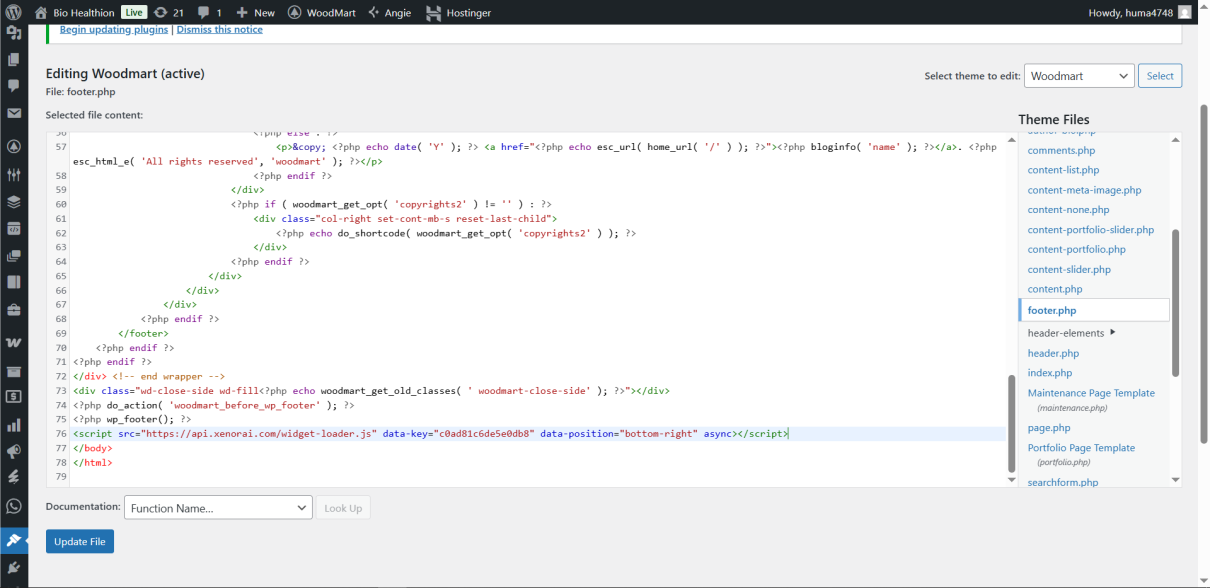Open header.php in Theme Files

pyautogui.click(x=1053, y=353)
